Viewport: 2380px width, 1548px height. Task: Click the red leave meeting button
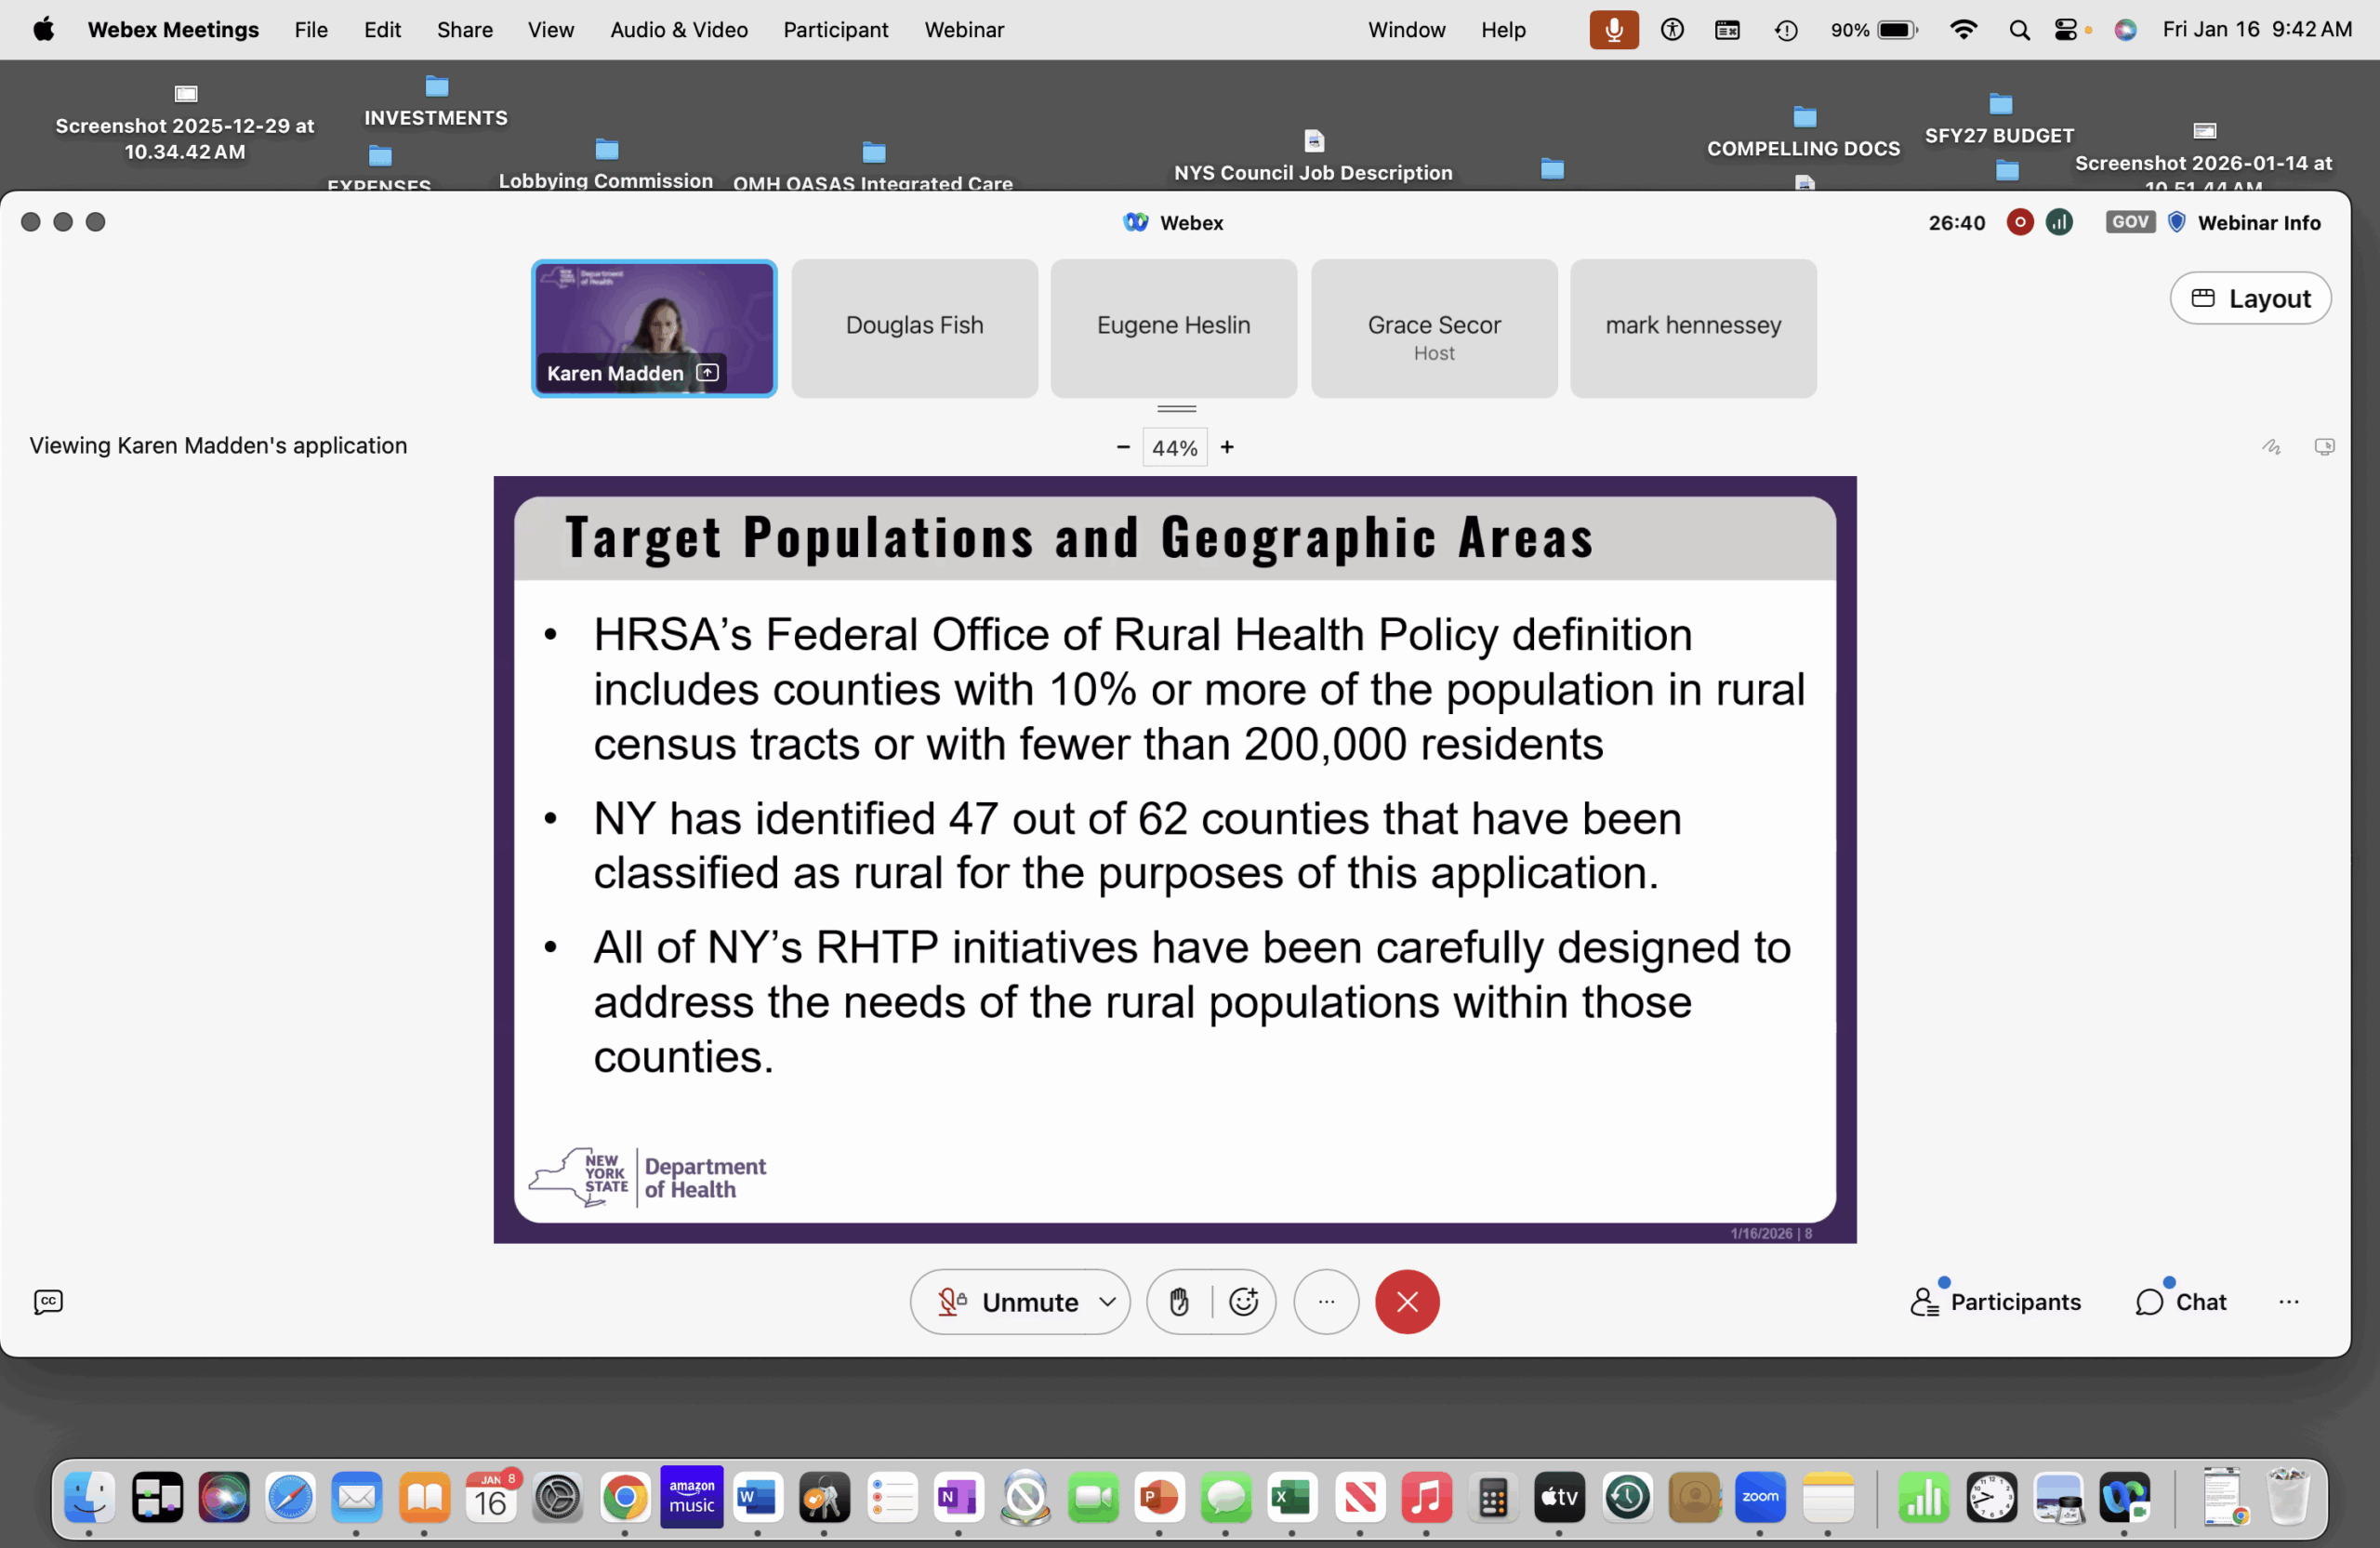tap(1406, 1302)
